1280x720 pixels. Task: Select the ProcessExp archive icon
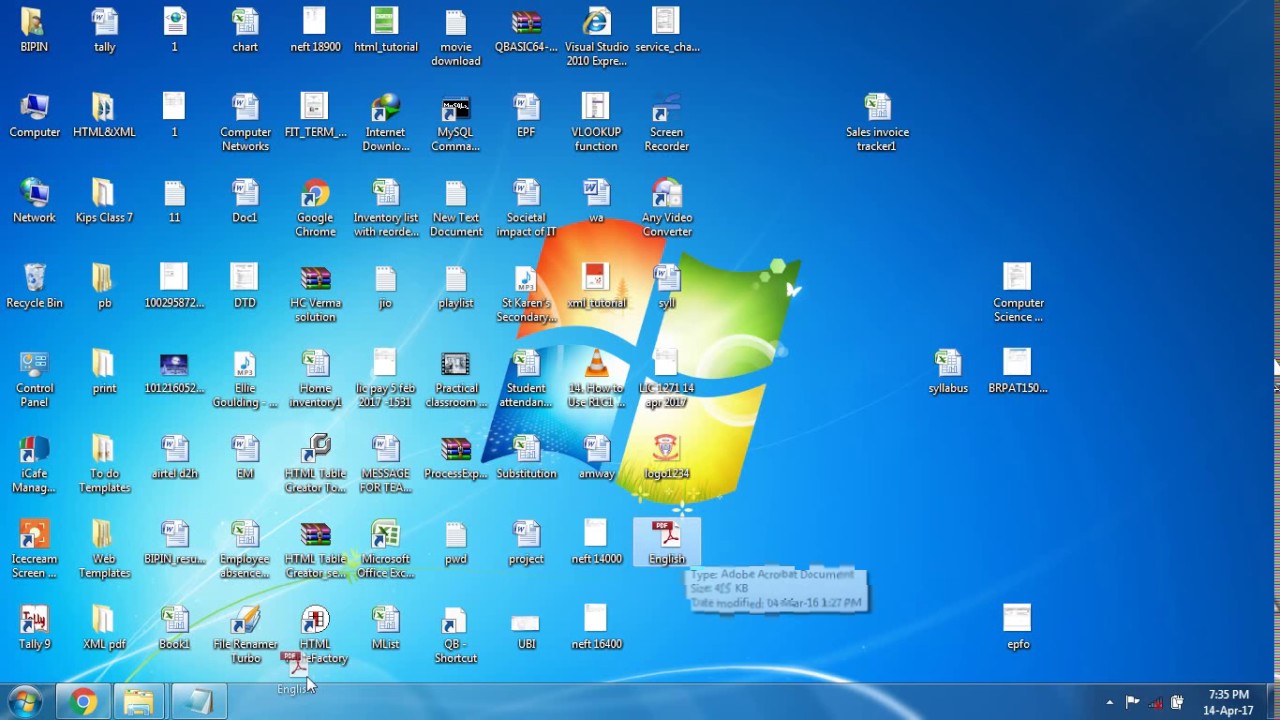[x=455, y=448]
